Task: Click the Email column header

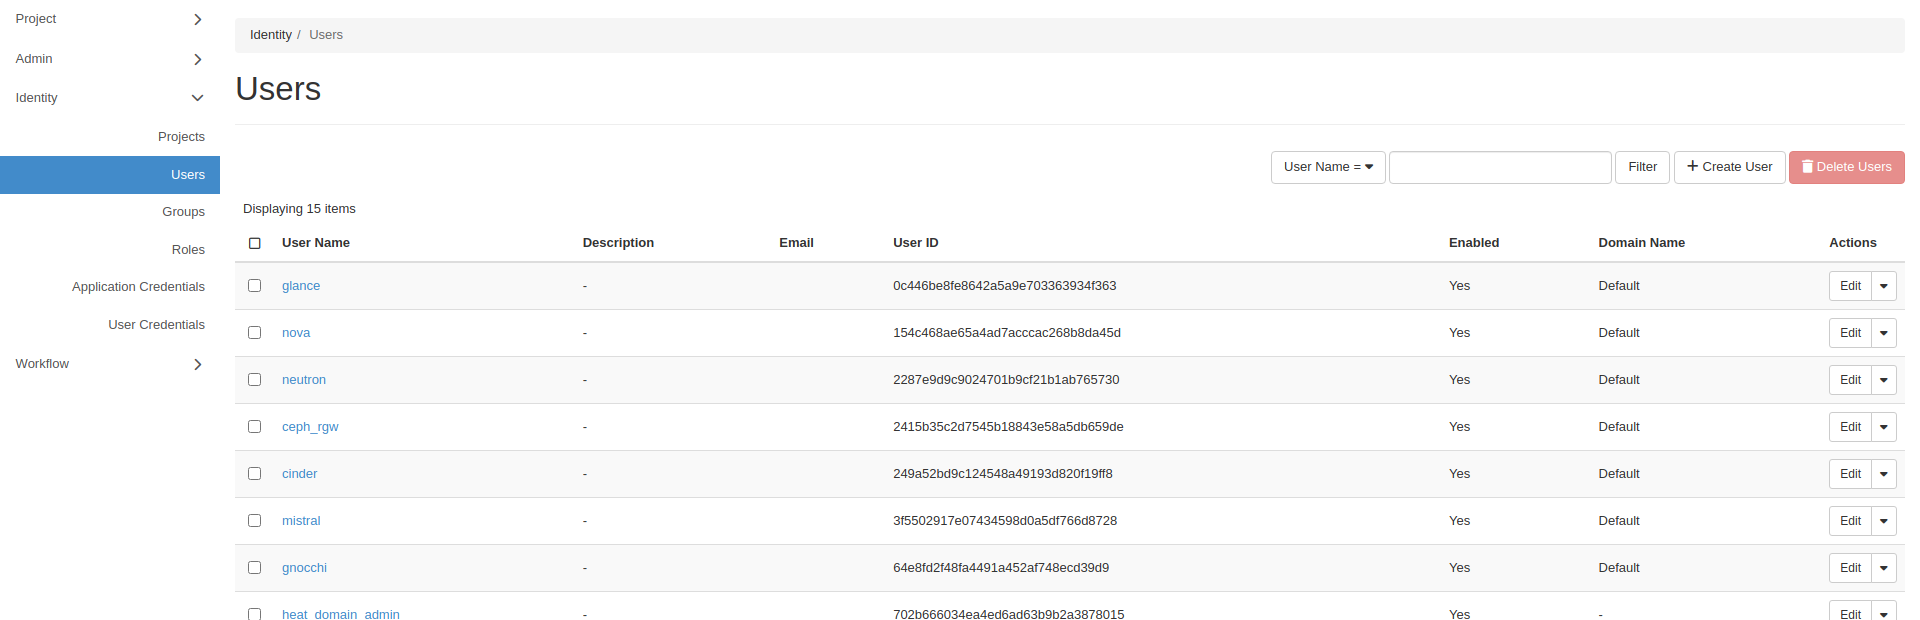Action: coord(796,243)
